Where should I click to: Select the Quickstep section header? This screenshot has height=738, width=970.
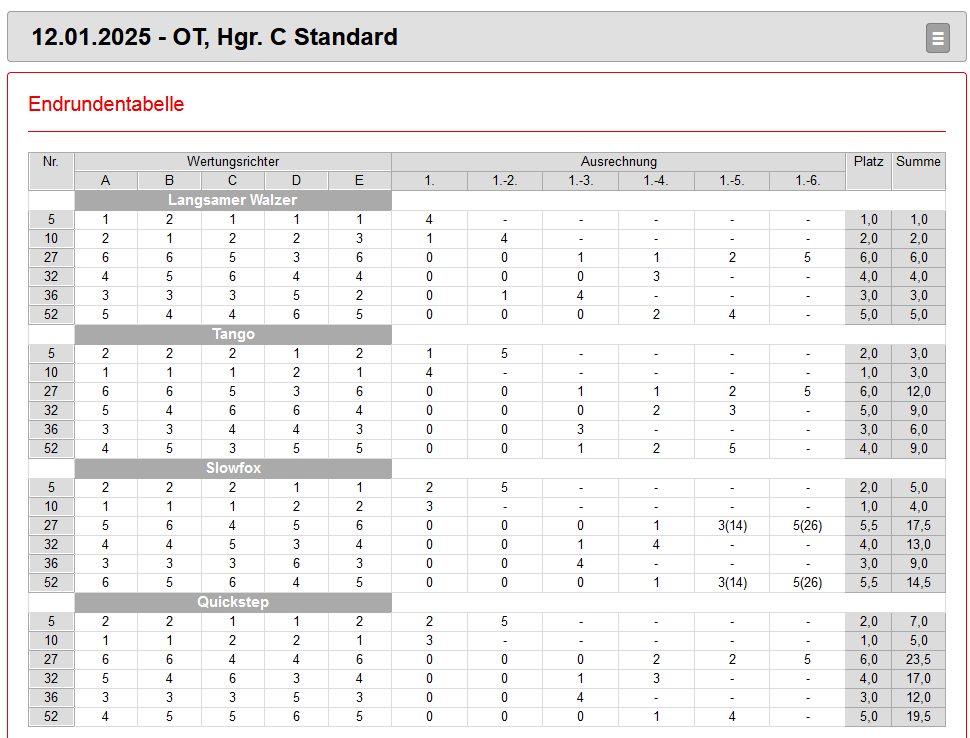pyautogui.click(x=232, y=602)
